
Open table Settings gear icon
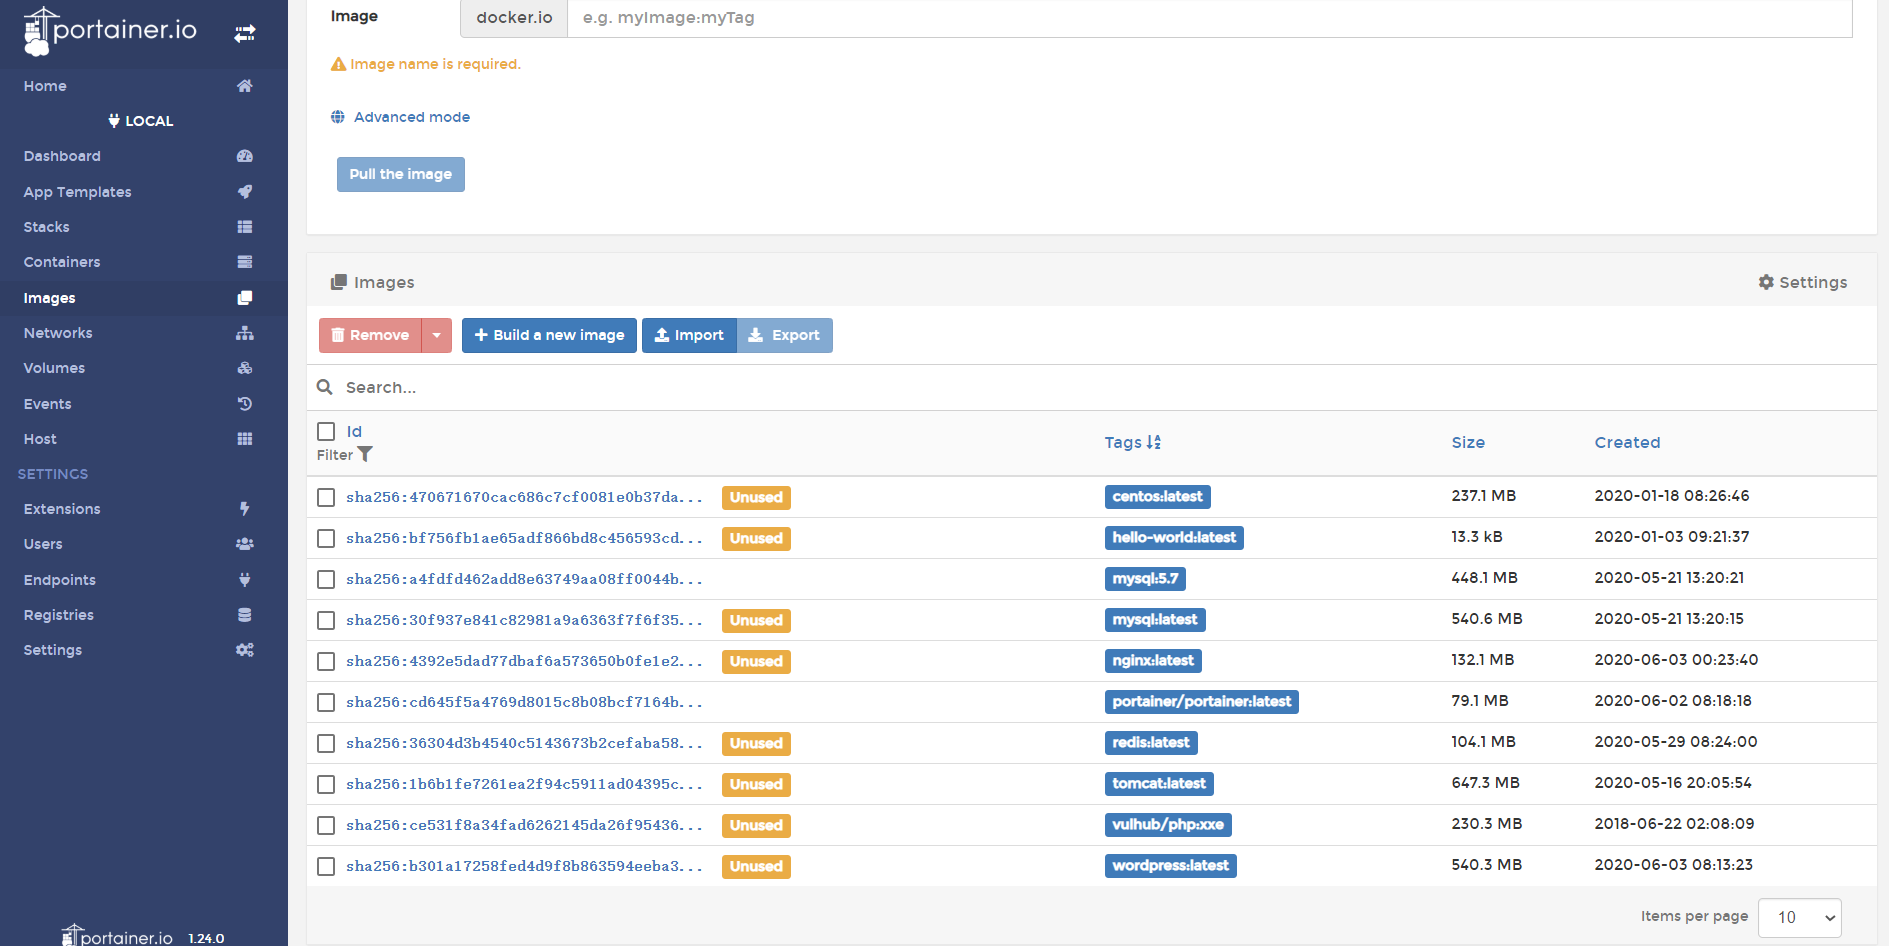point(1766,283)
